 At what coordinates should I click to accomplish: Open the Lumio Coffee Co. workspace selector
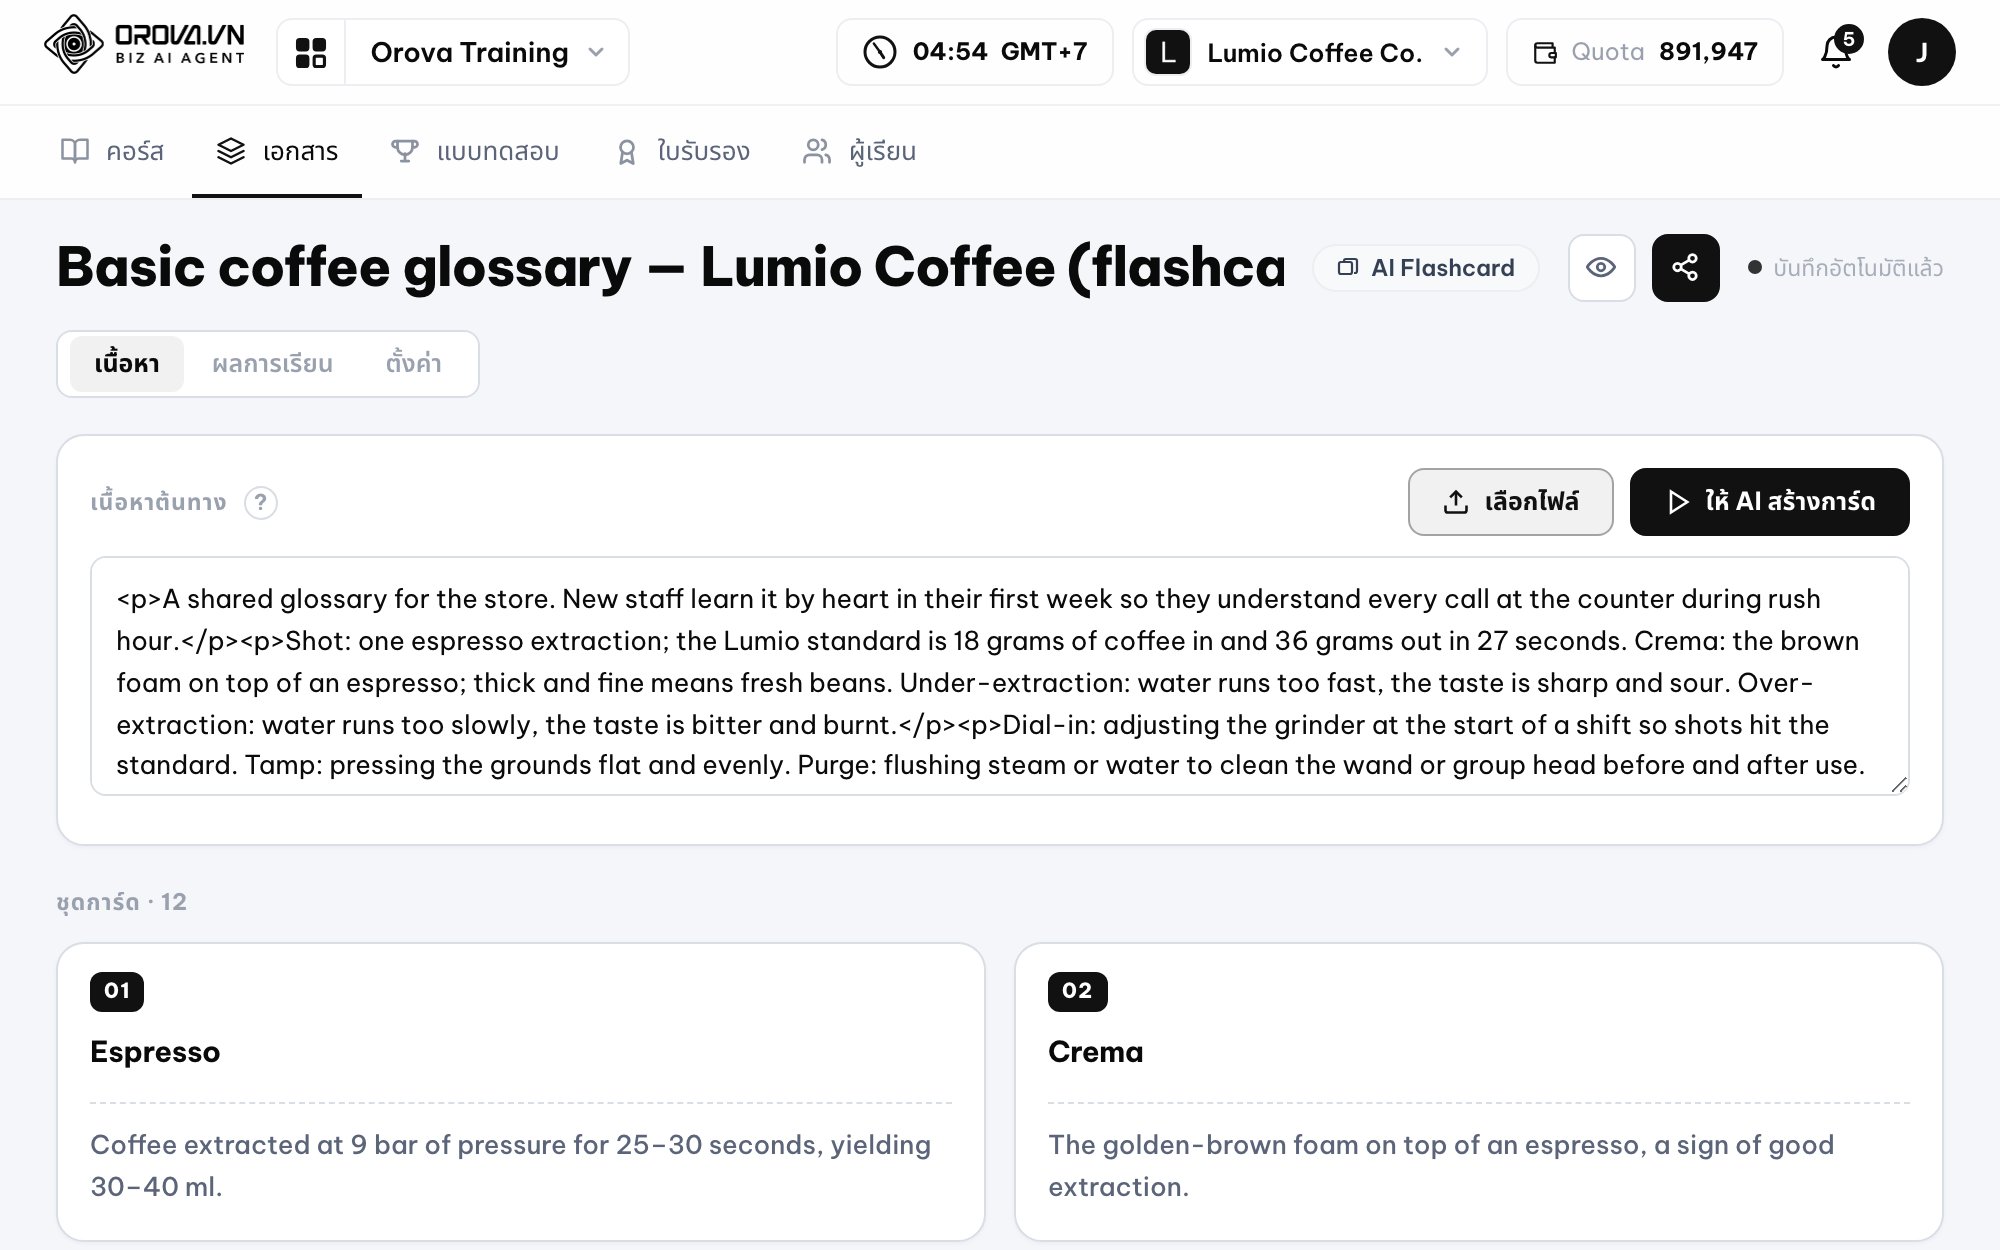tap(1309, 52)
